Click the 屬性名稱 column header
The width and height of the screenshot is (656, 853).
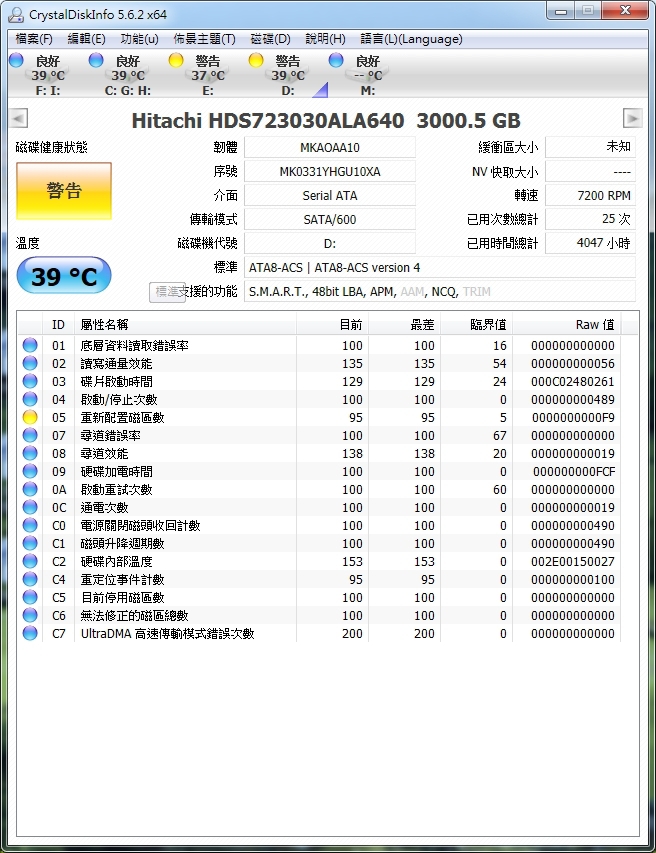point(185,325)
